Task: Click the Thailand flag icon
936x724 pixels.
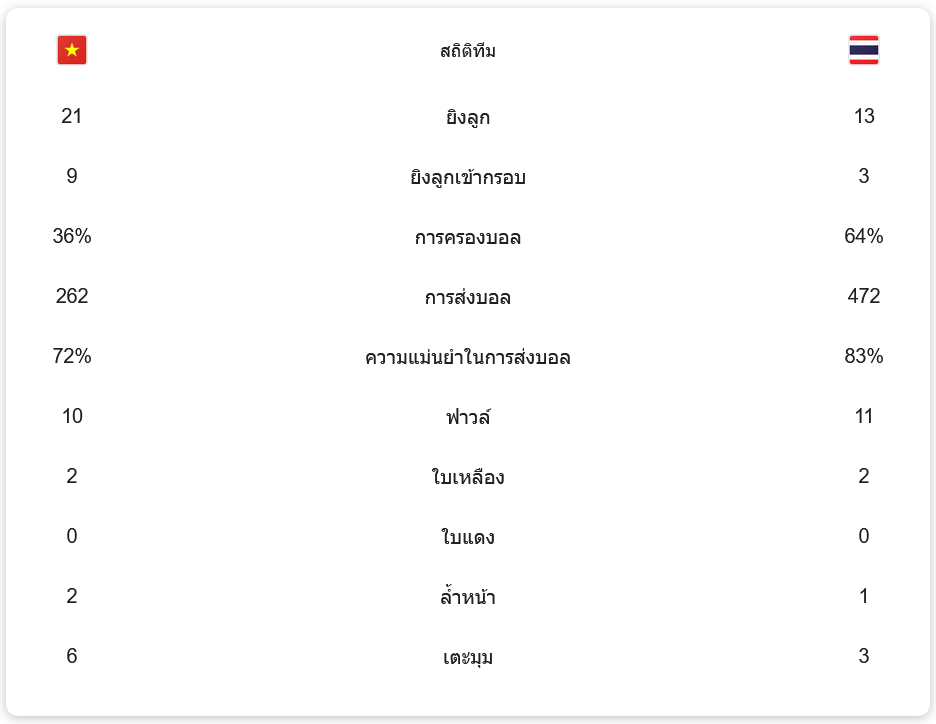Action: pos(863,50)
